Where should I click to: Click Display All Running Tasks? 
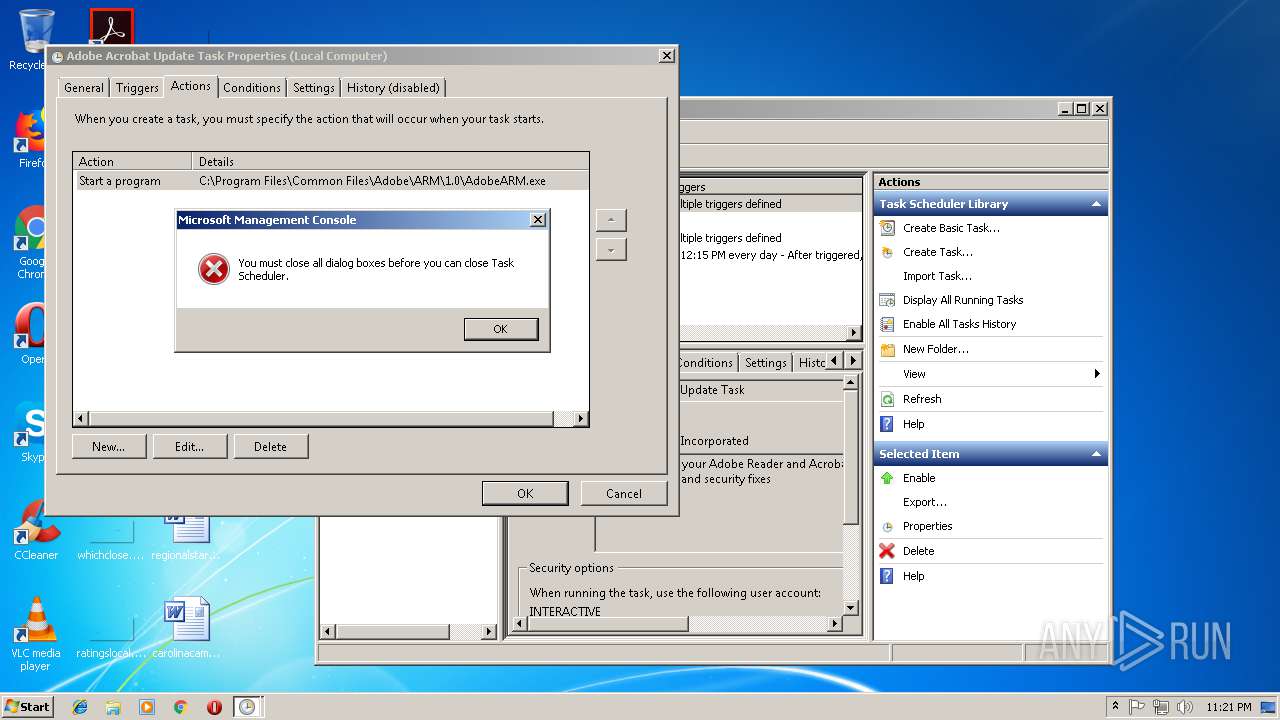pyautogui.click(x=962, y=300)
